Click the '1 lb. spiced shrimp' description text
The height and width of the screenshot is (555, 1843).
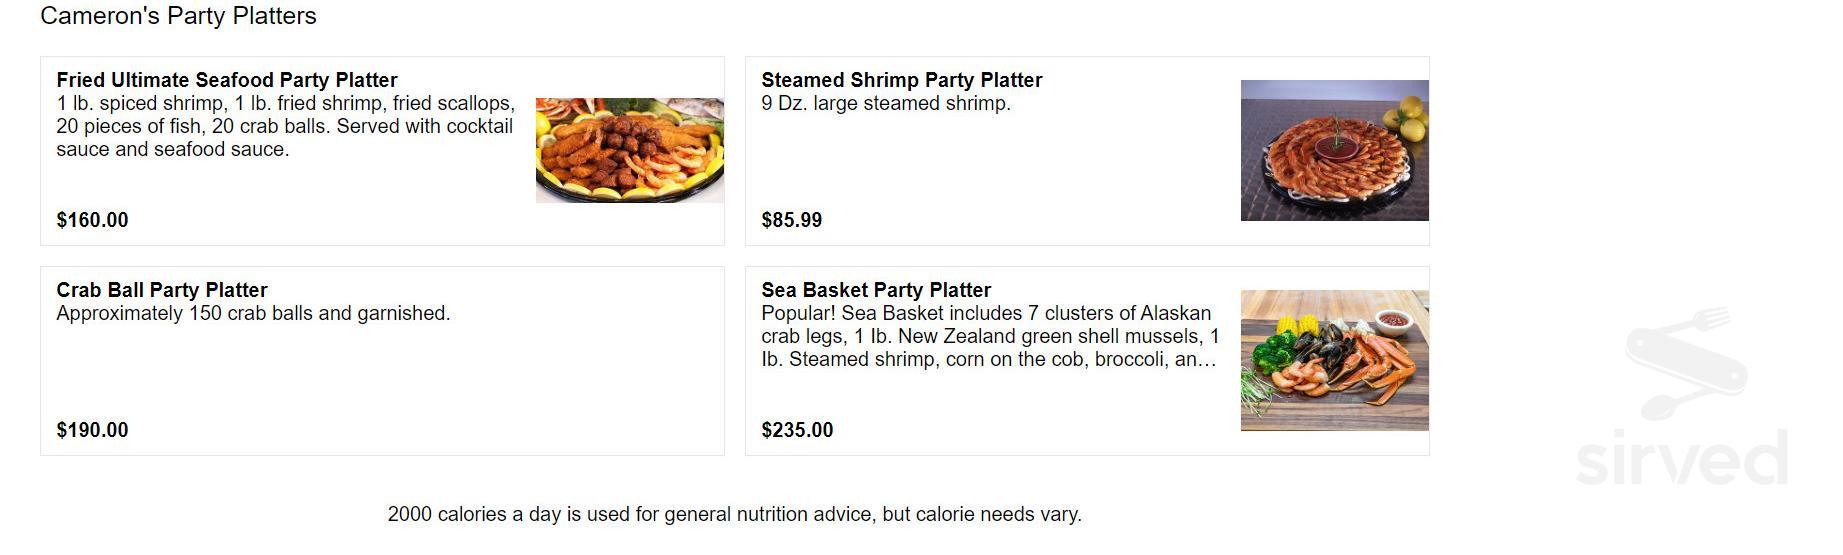[140, 104]
